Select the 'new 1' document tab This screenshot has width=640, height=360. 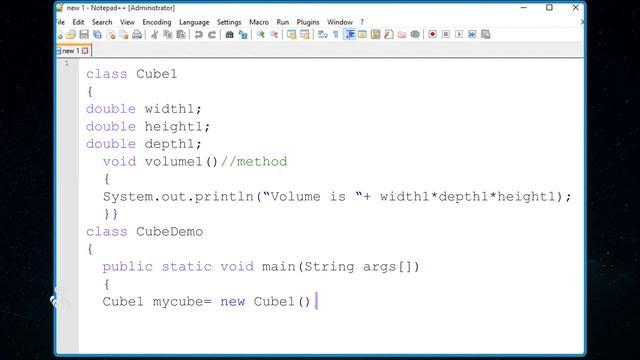pyautogui.click(x=70, y=51)
